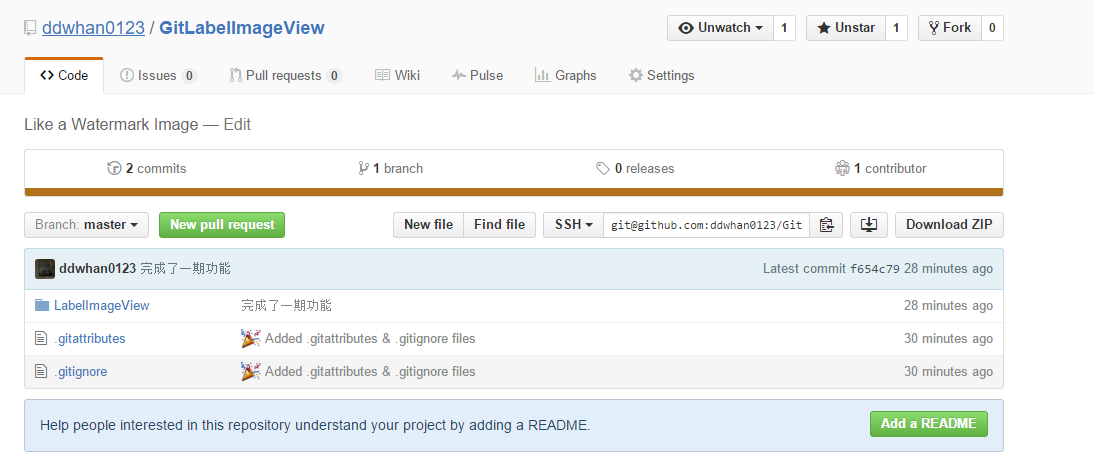View the 1 branch link
This screenshot has width=1094, height=458.
click(x=391, y=168)
